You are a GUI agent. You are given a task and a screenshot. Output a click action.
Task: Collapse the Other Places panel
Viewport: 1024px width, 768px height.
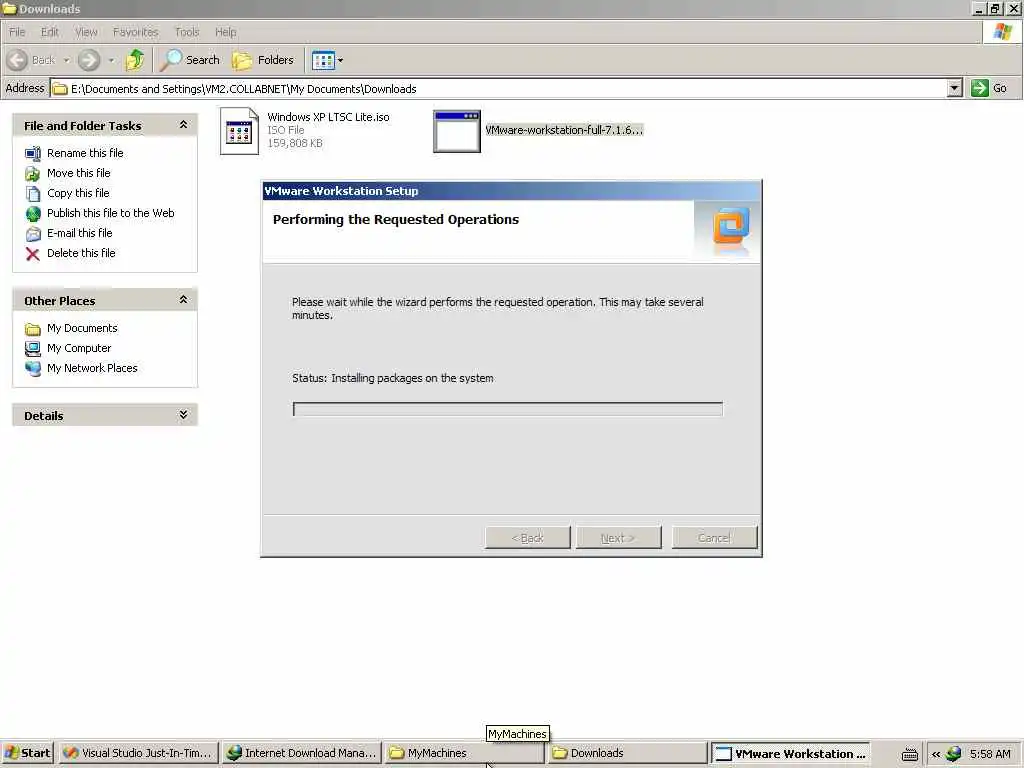coord(184,300)
